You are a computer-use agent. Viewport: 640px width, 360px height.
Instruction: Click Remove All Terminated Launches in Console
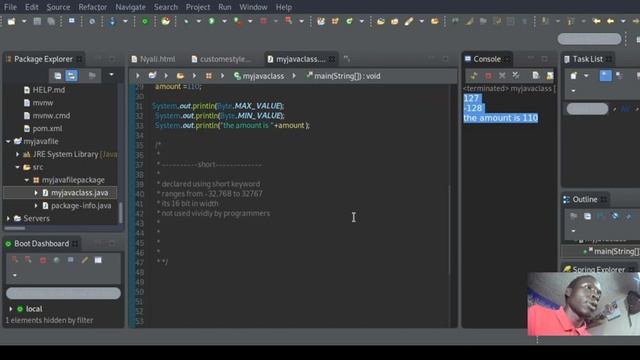pyautogui.click(x=516, y=76)
